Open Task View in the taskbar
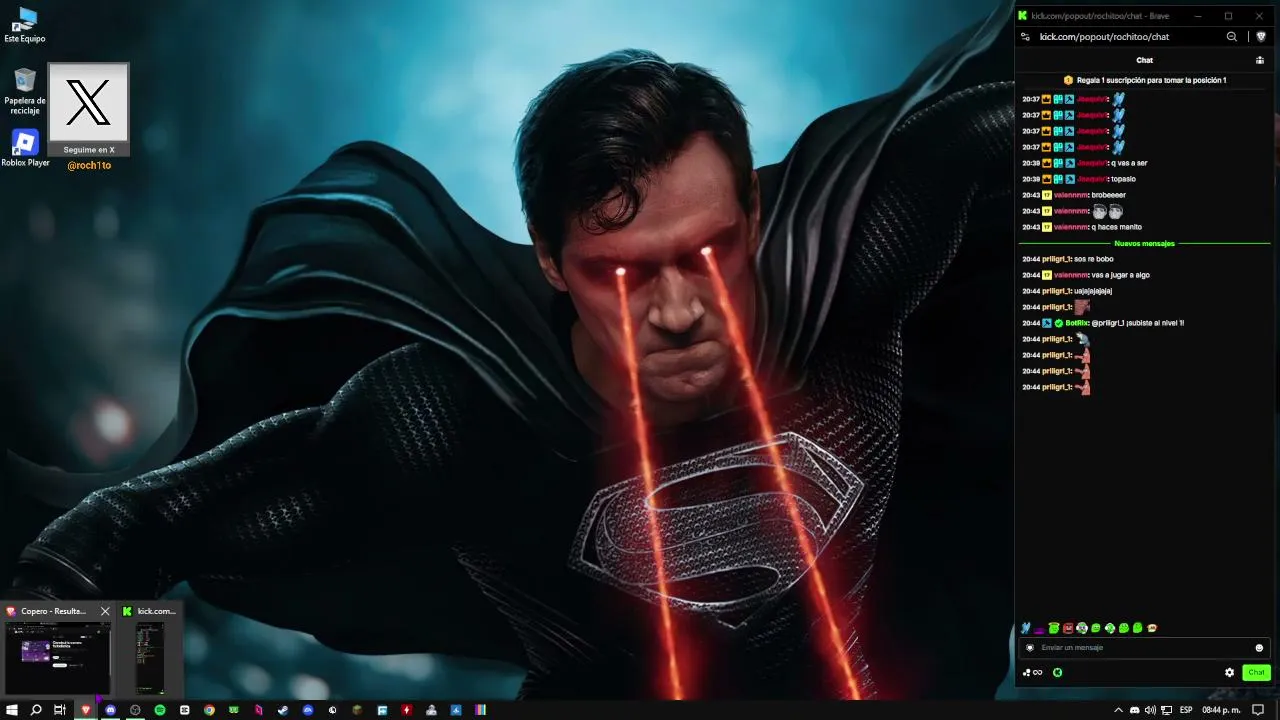1280x720 pixels. tap(60, 710)
